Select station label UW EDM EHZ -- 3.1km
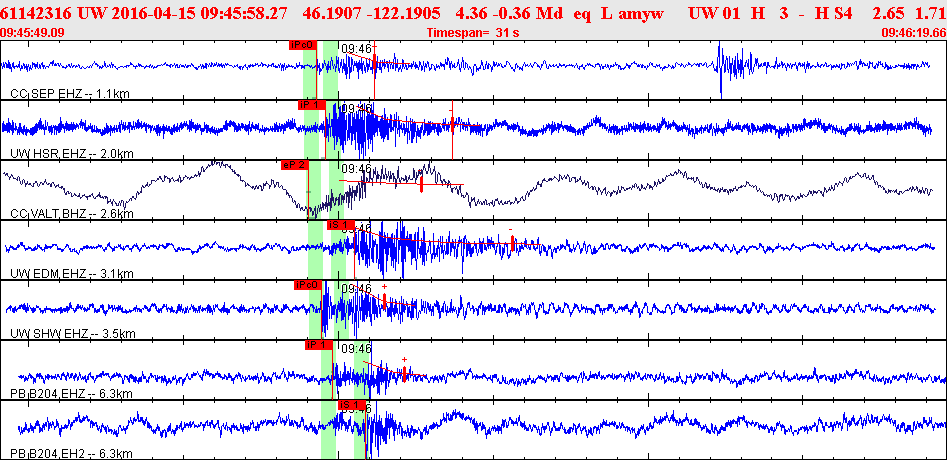947x460 pixels. pyautogui.click(x=72, y=273)
